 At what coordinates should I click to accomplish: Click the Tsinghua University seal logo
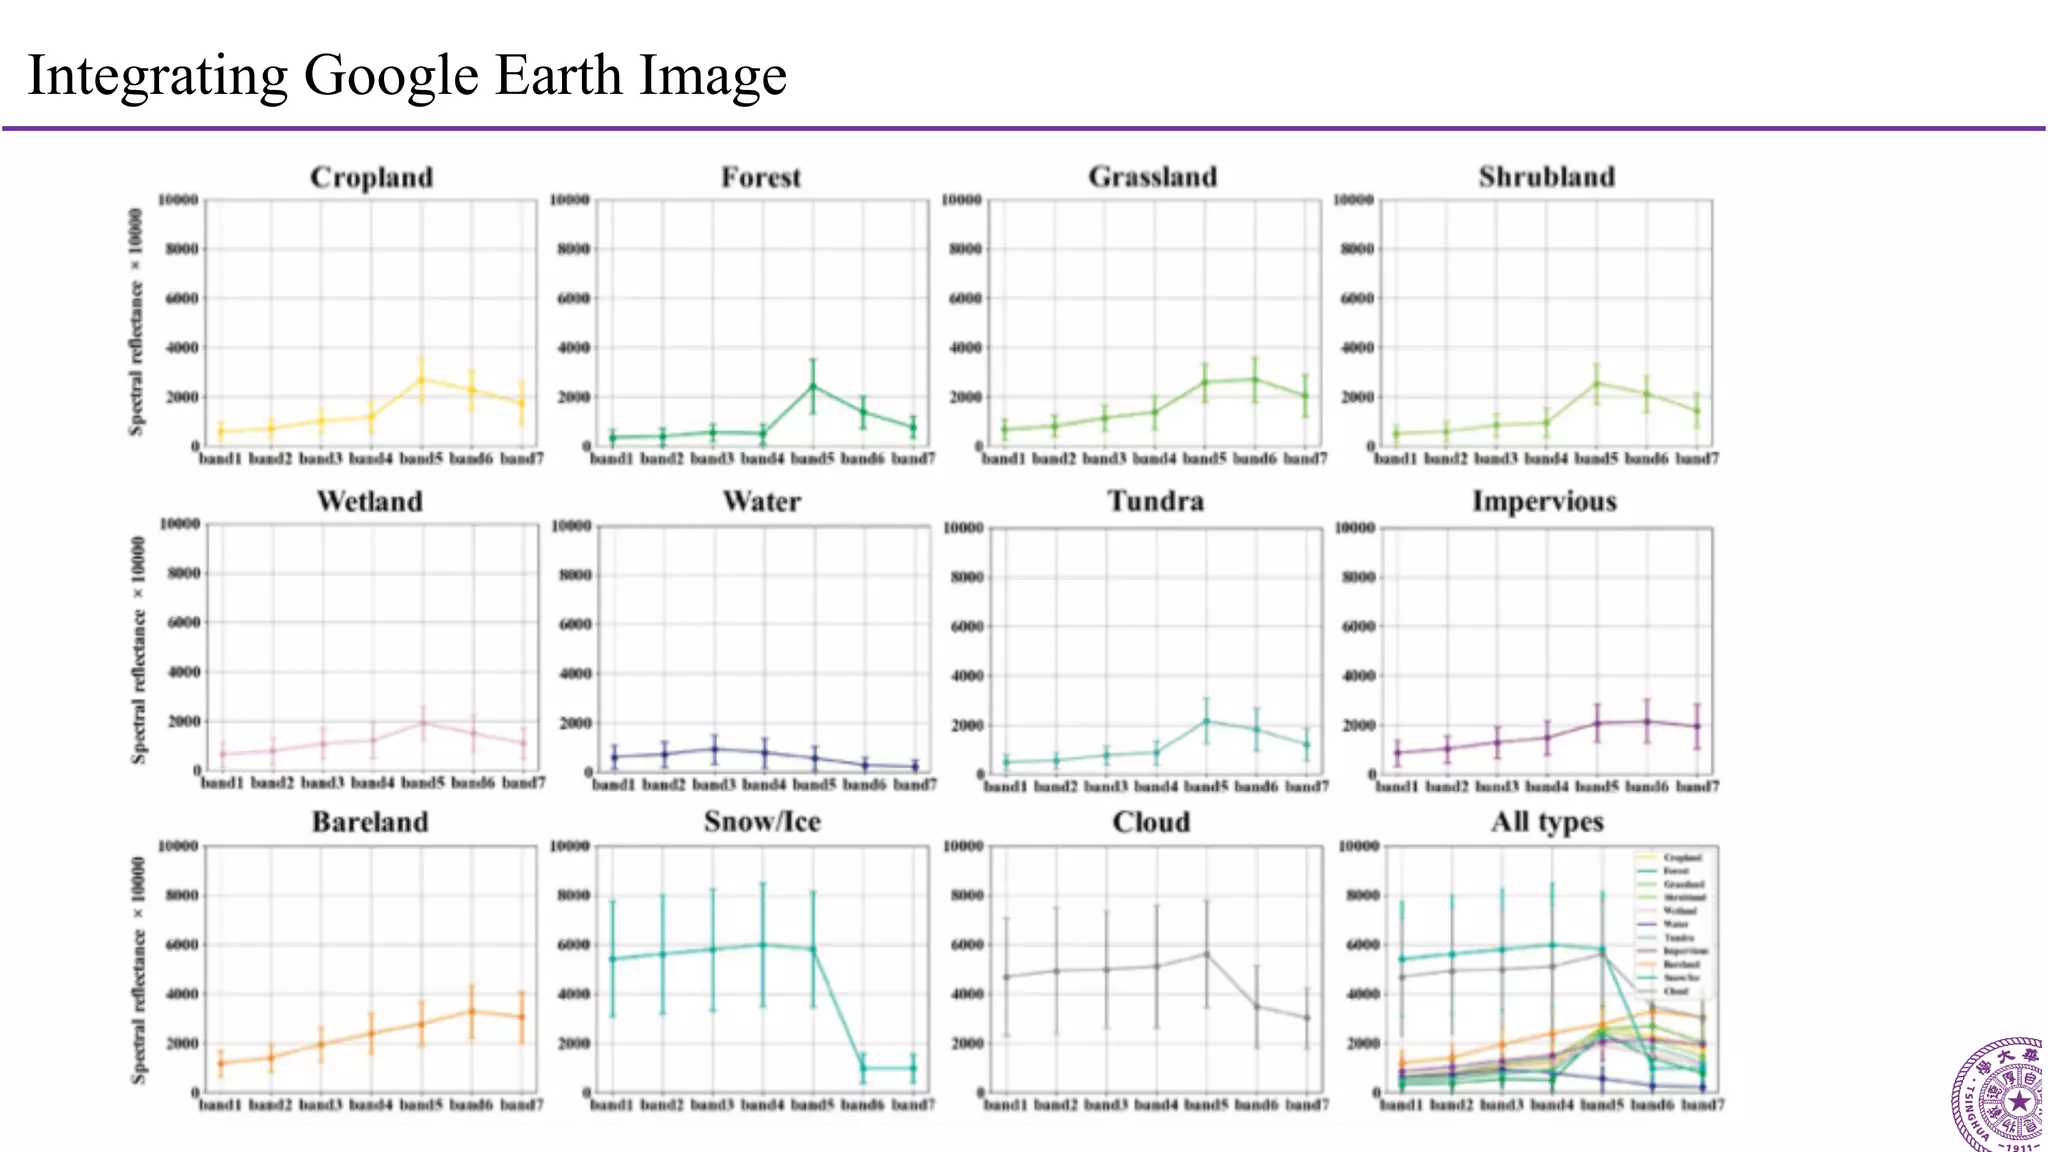coord(1999,1095)
